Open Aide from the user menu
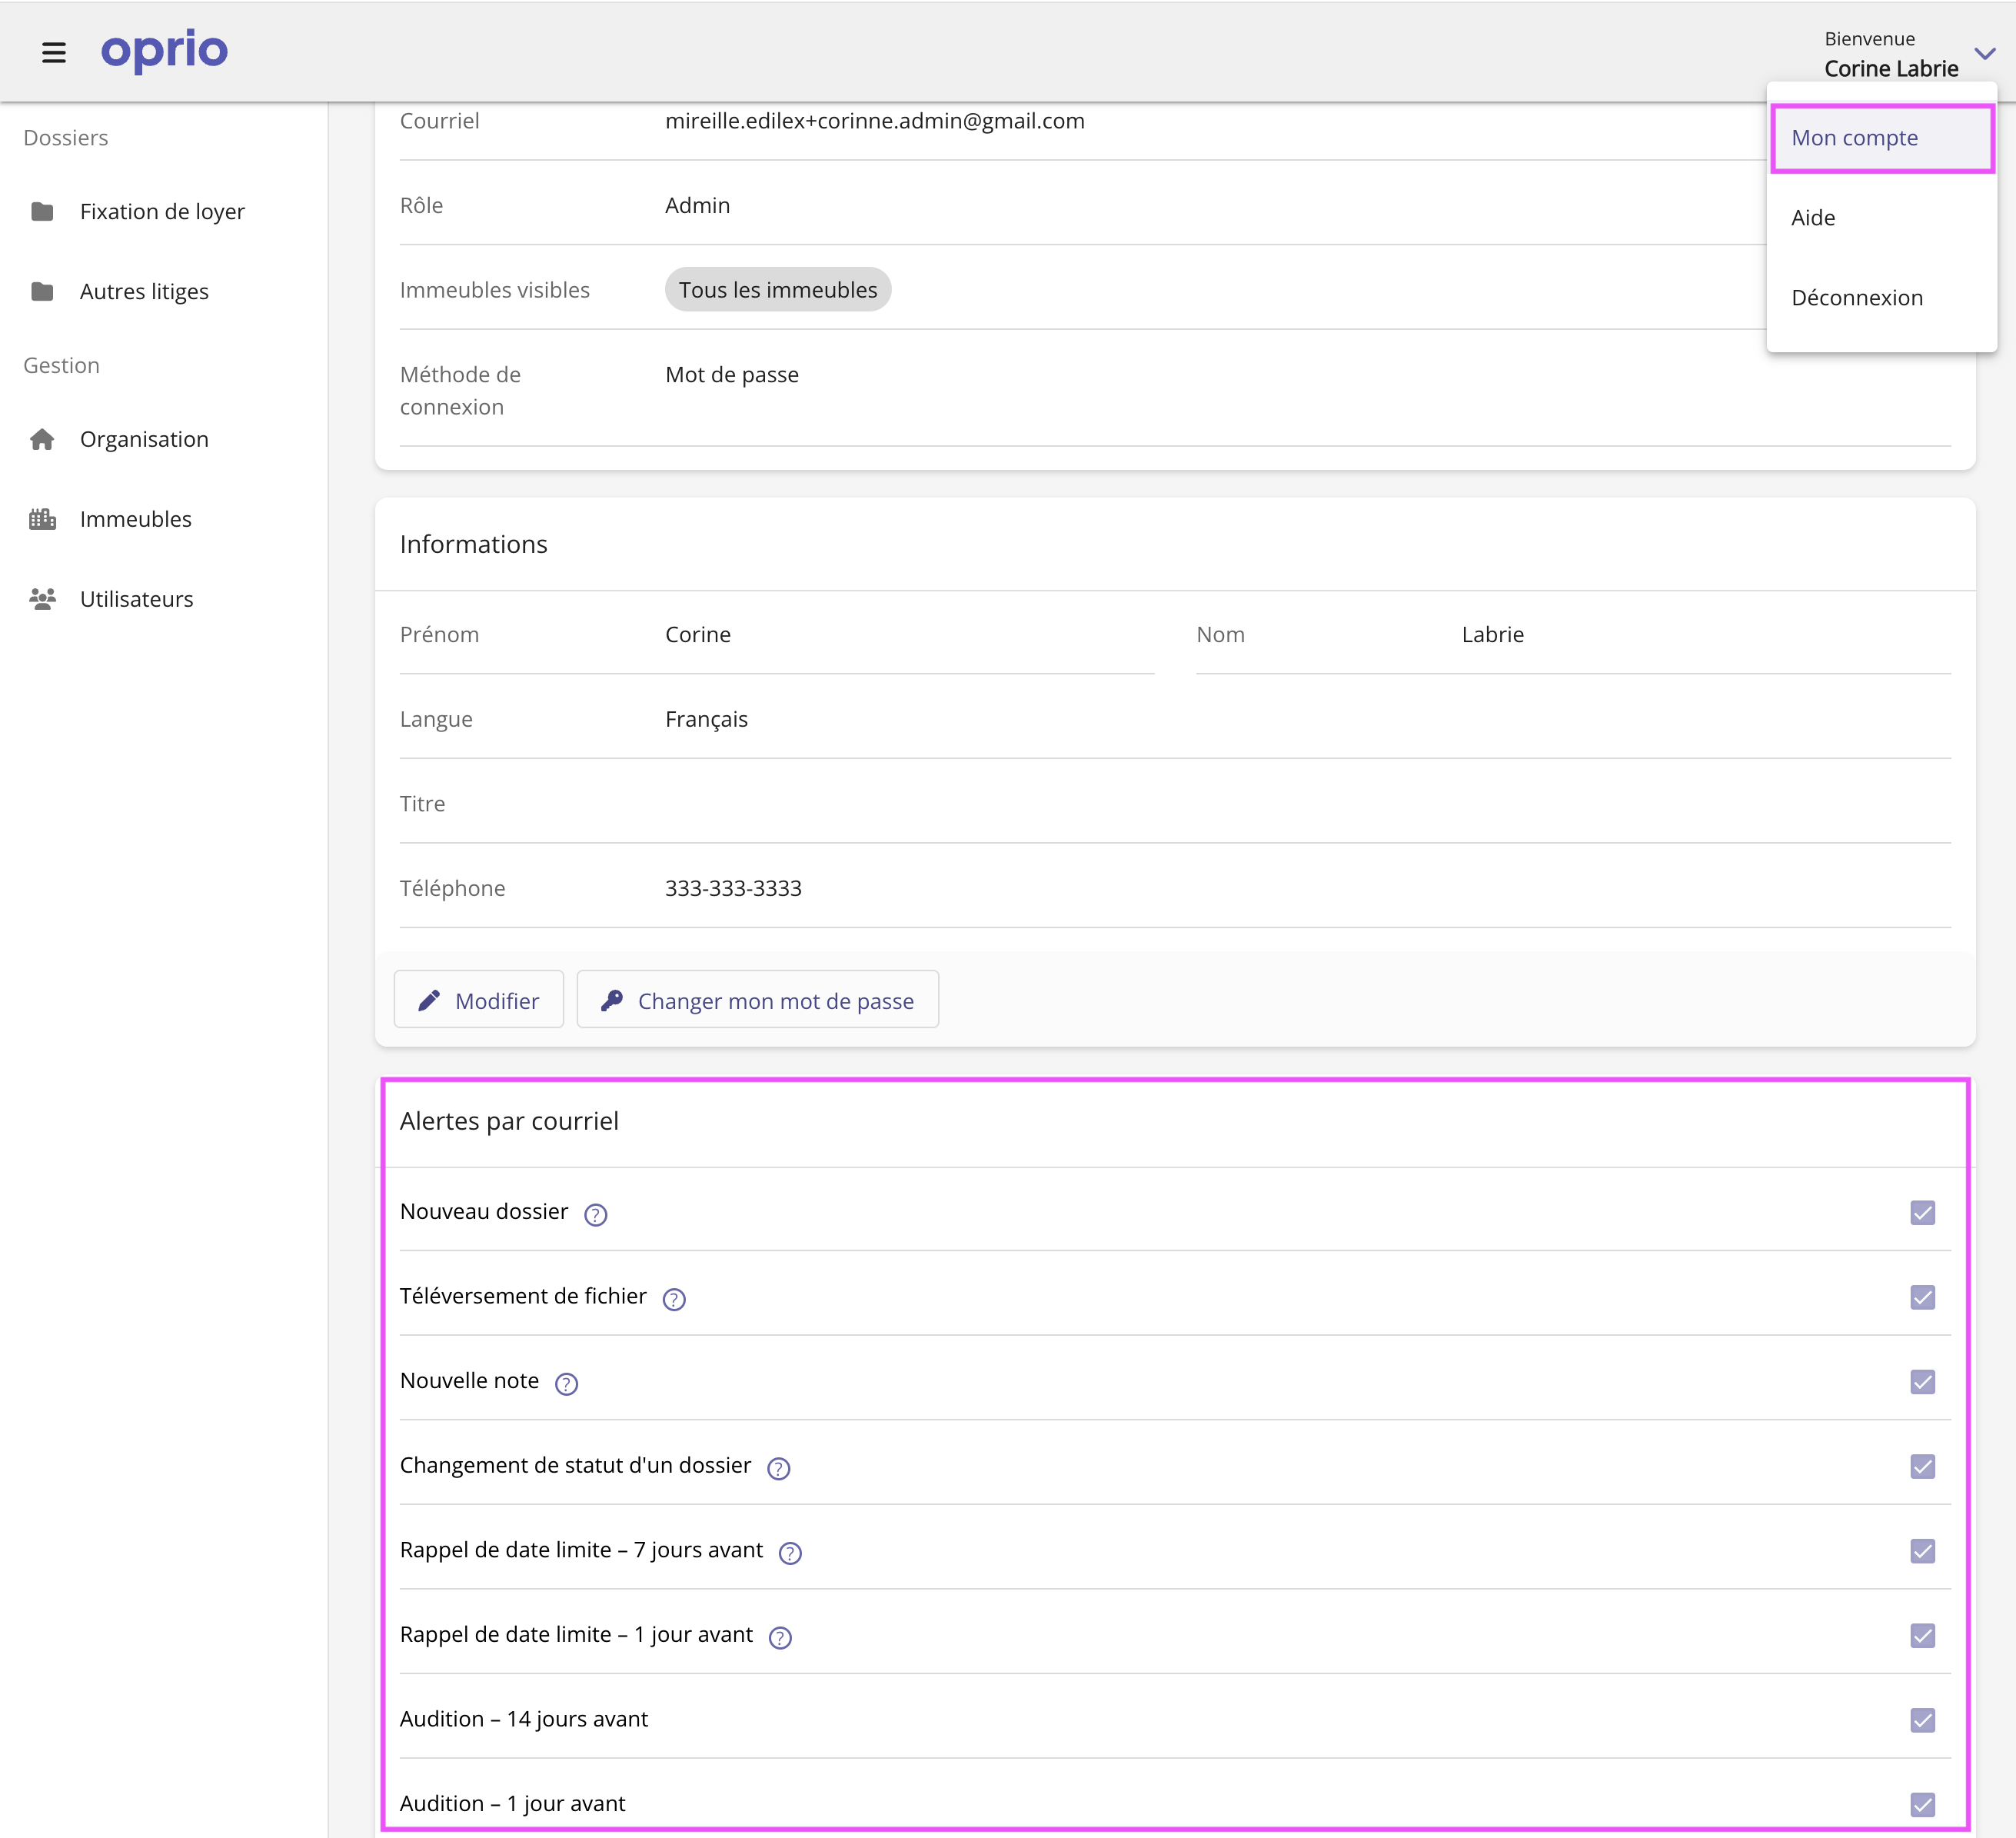The width and height of the screenshot is (2016, 1838). point(1813,218)
